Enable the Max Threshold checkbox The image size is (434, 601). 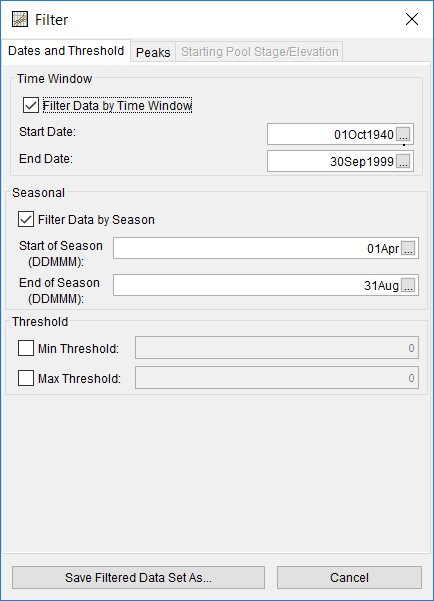[x=26, y=378]
